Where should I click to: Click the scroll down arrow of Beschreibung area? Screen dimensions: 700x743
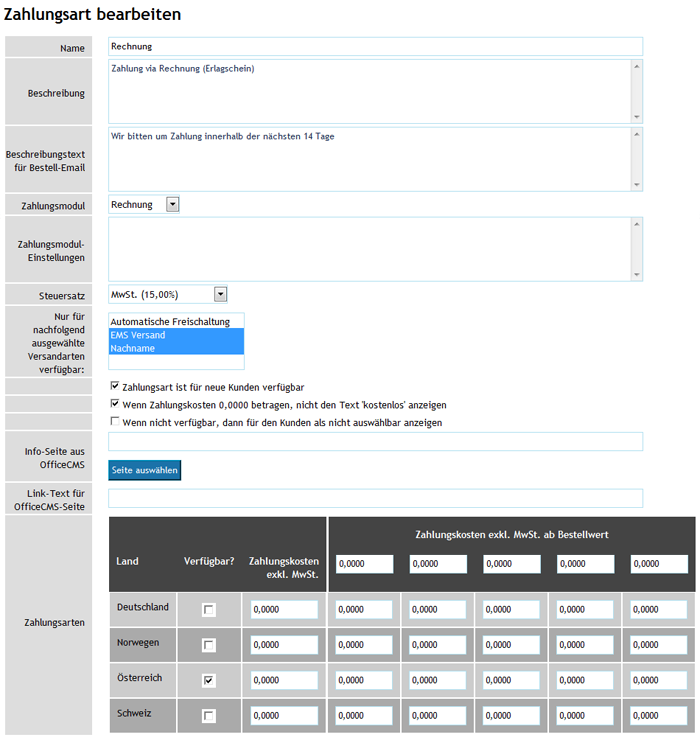[x=637, y=117]
